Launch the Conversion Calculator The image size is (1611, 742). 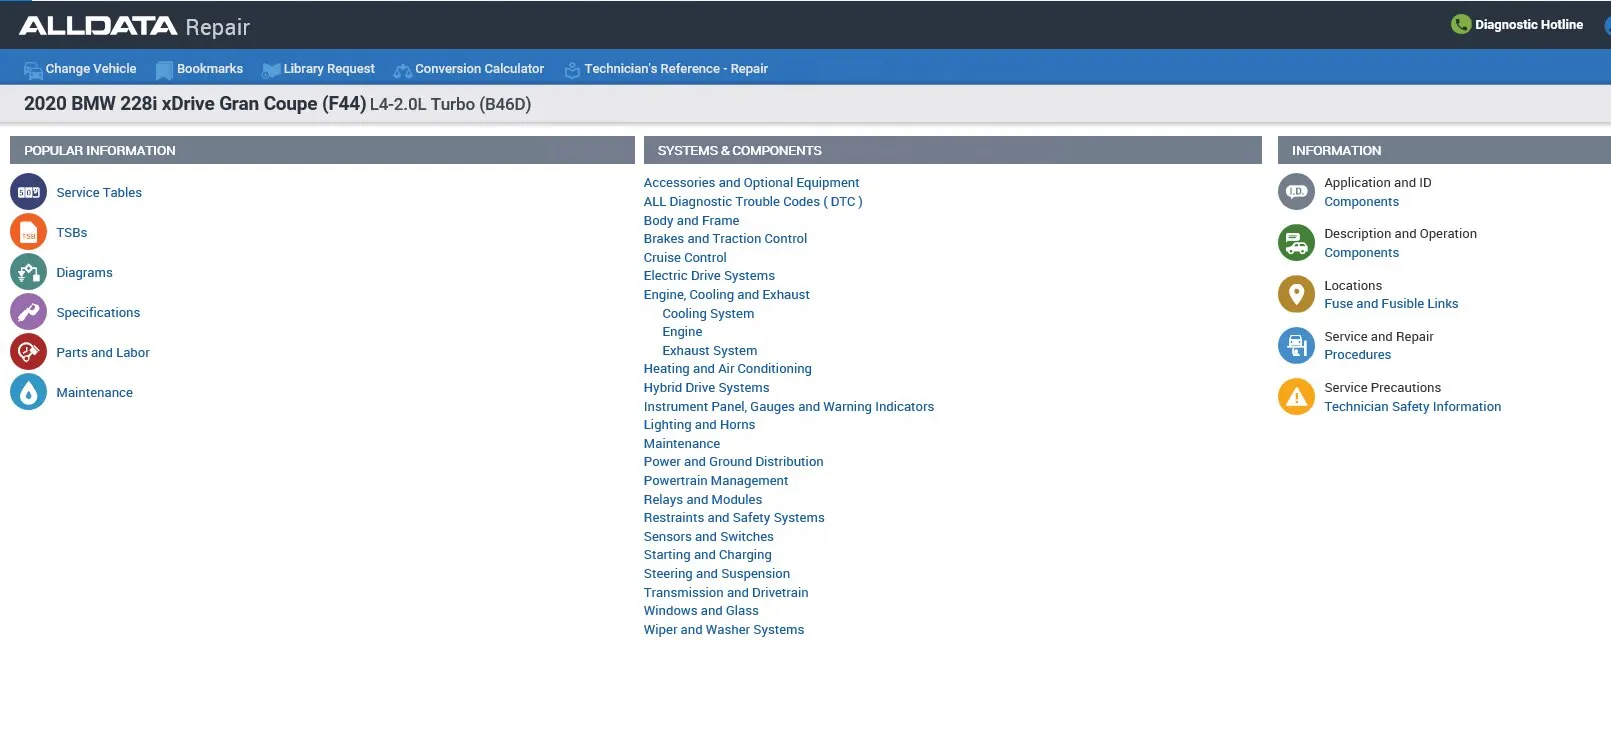[x=480, y=69]
